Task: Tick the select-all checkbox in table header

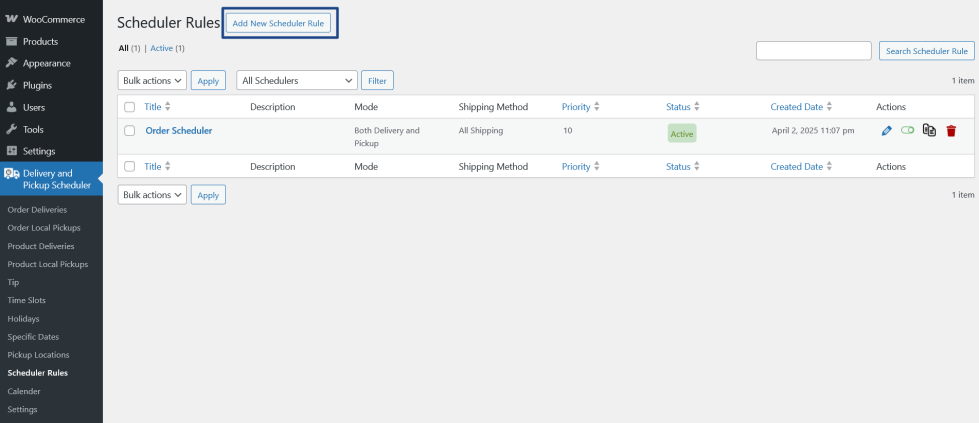Action: tap(130, 106)
